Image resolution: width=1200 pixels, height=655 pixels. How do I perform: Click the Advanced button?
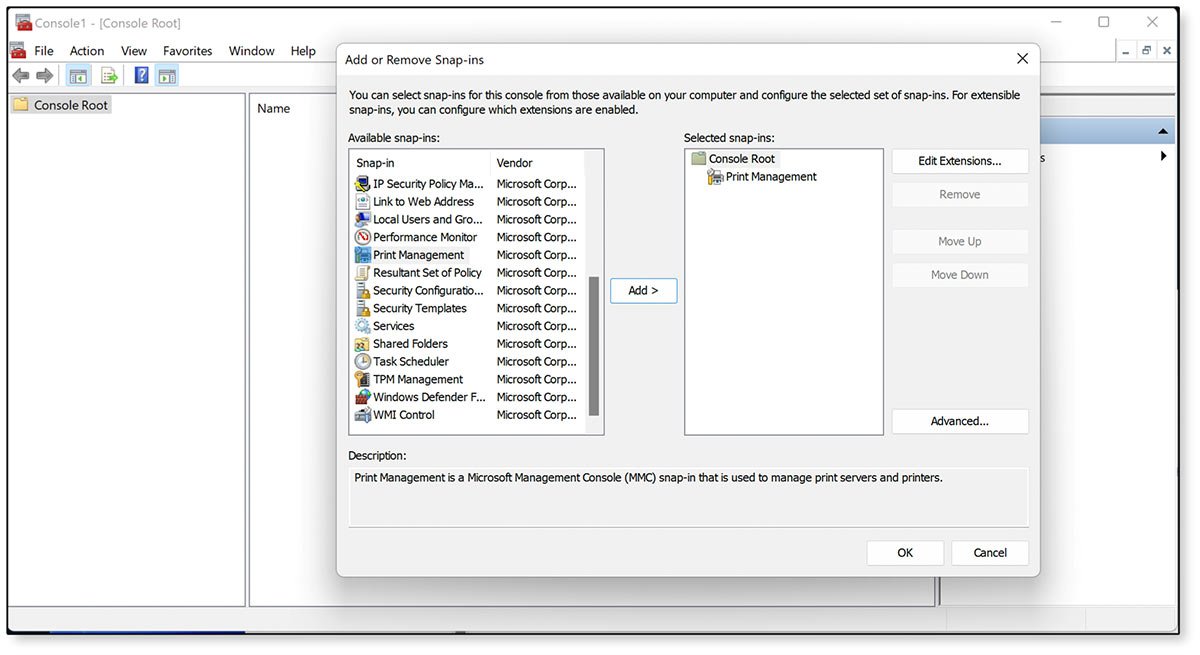[x=959, y=421]
